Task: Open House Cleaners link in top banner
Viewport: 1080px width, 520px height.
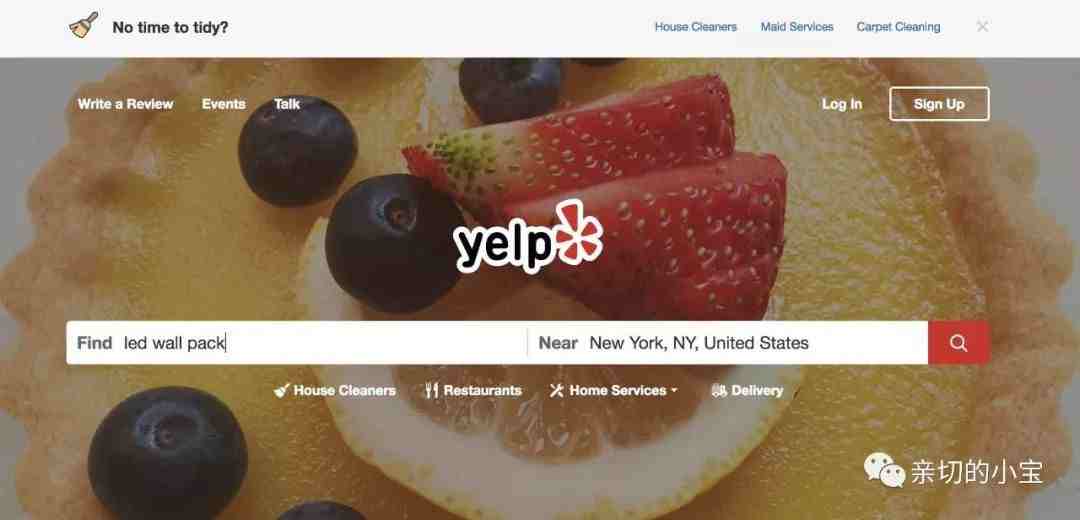Action: tap(695, 27)
